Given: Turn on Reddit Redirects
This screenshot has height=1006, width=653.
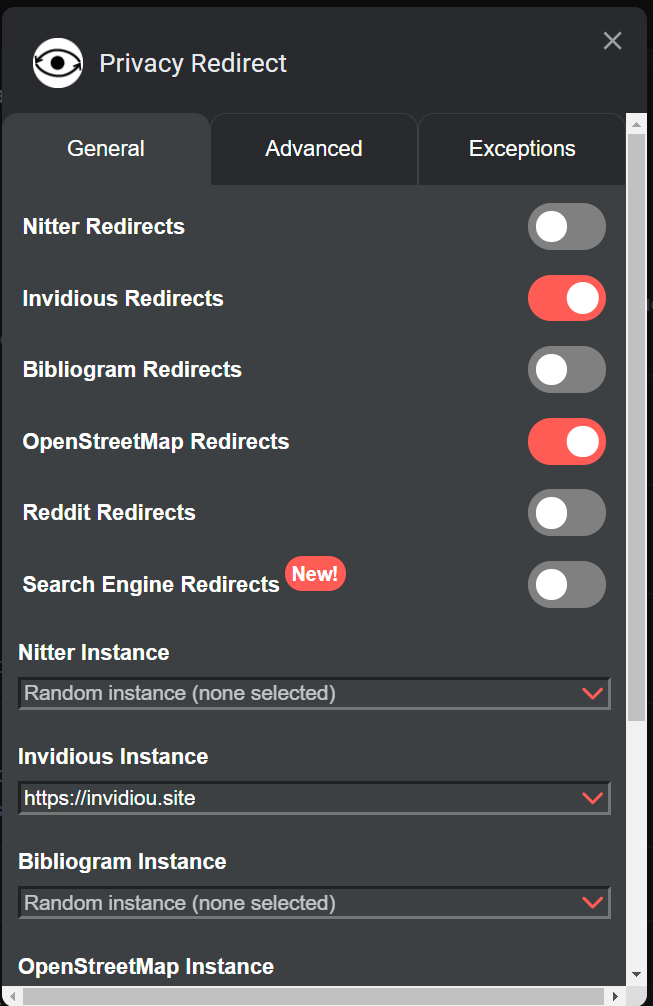Looking at the screenshot, I should click(566, 513).
